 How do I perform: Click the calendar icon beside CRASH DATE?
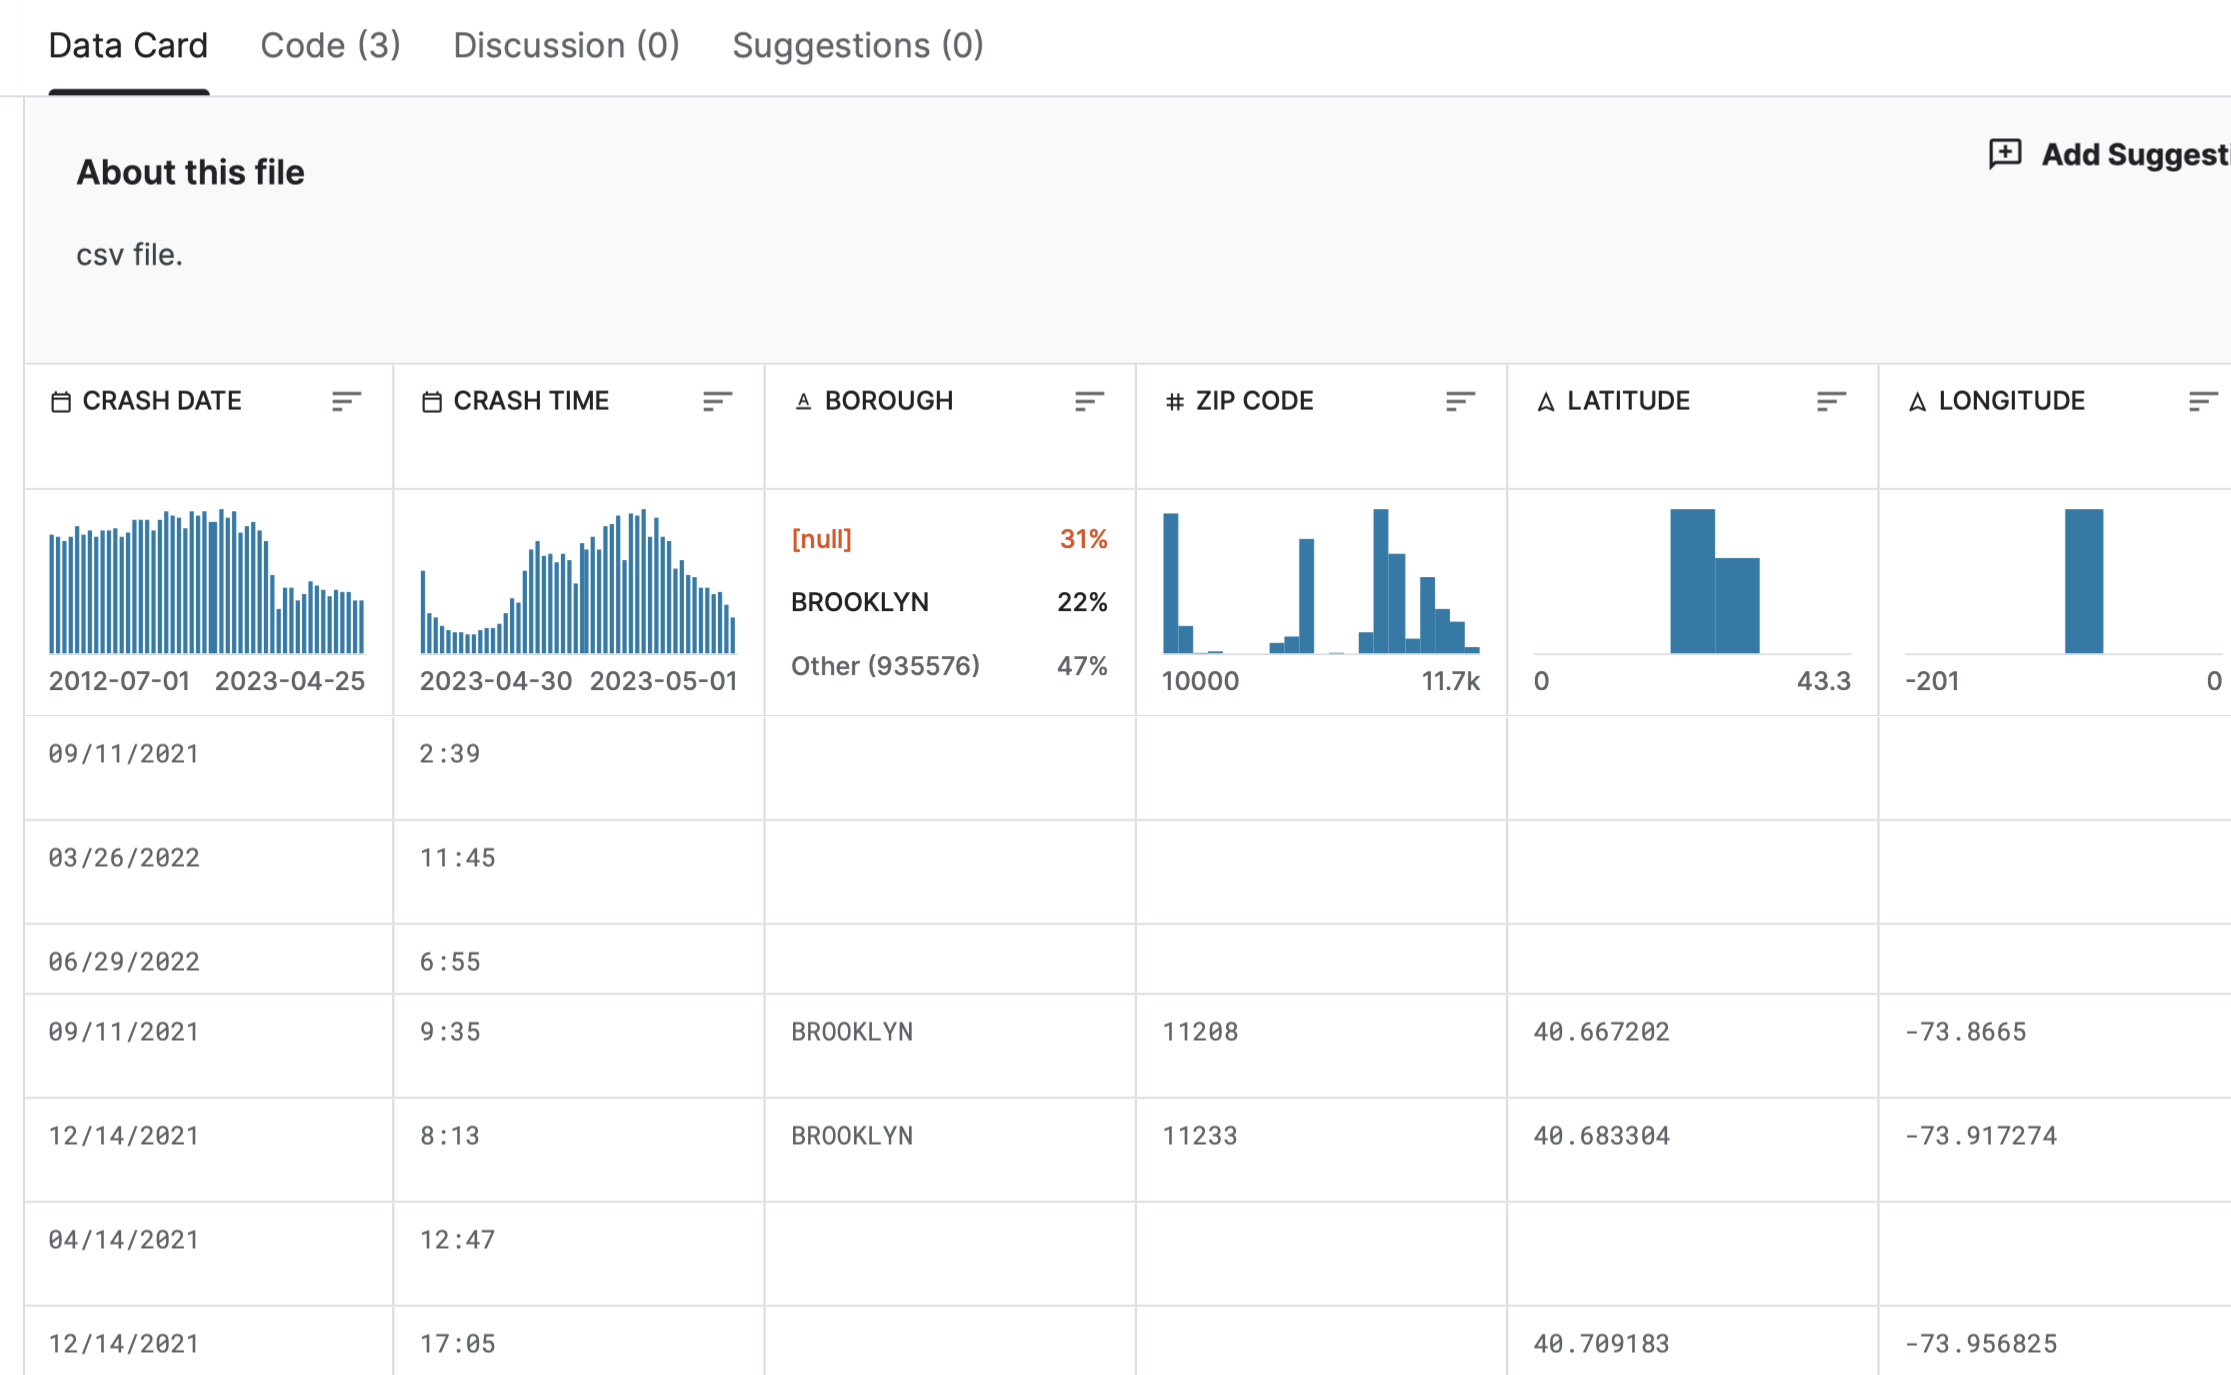point(61,402)
